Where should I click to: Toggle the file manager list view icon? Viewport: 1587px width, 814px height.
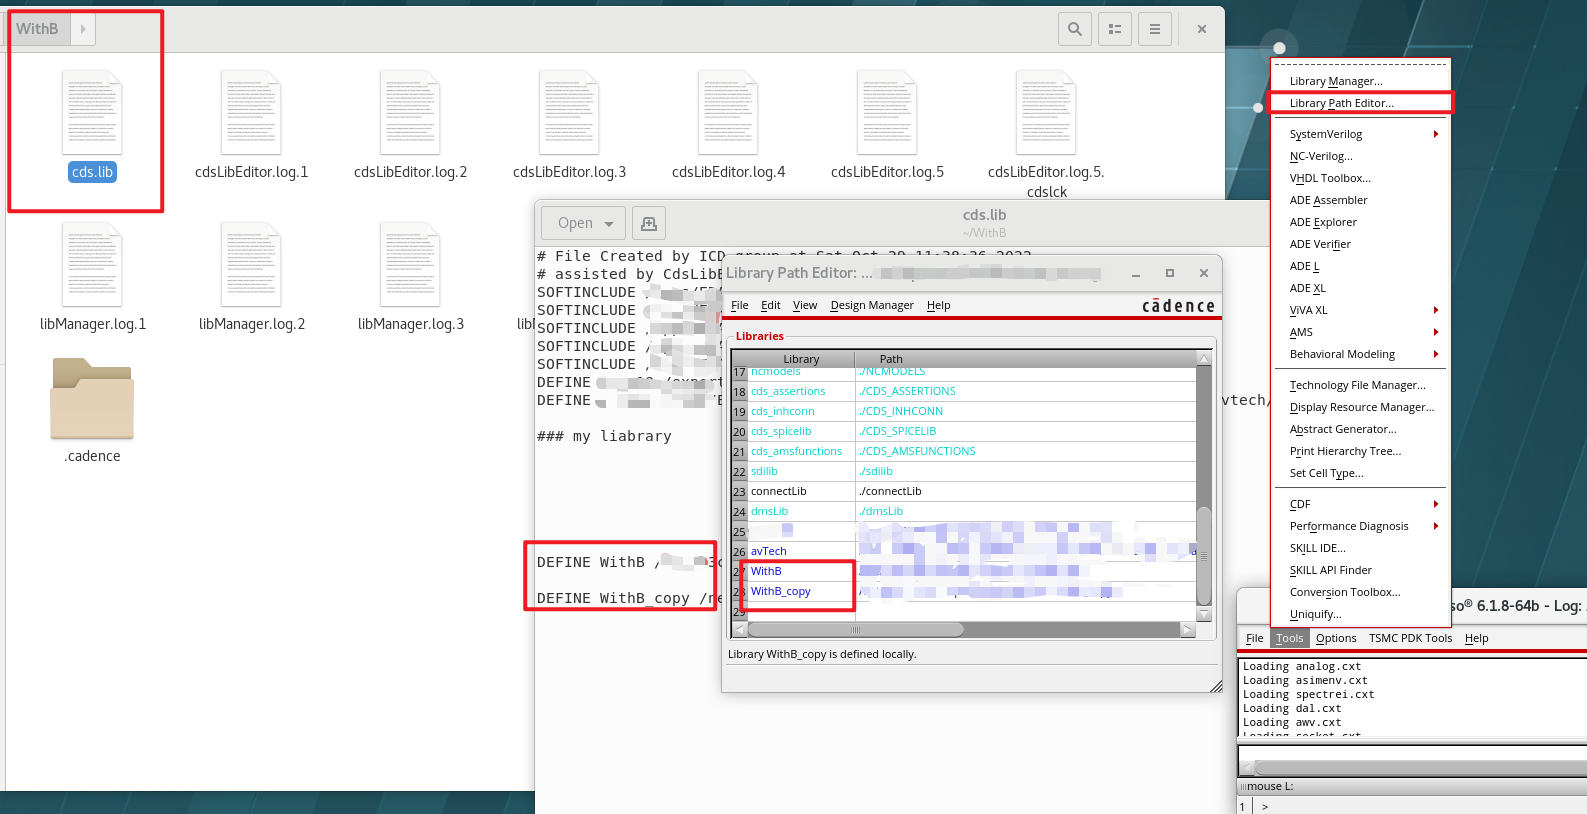[1115, 29]
